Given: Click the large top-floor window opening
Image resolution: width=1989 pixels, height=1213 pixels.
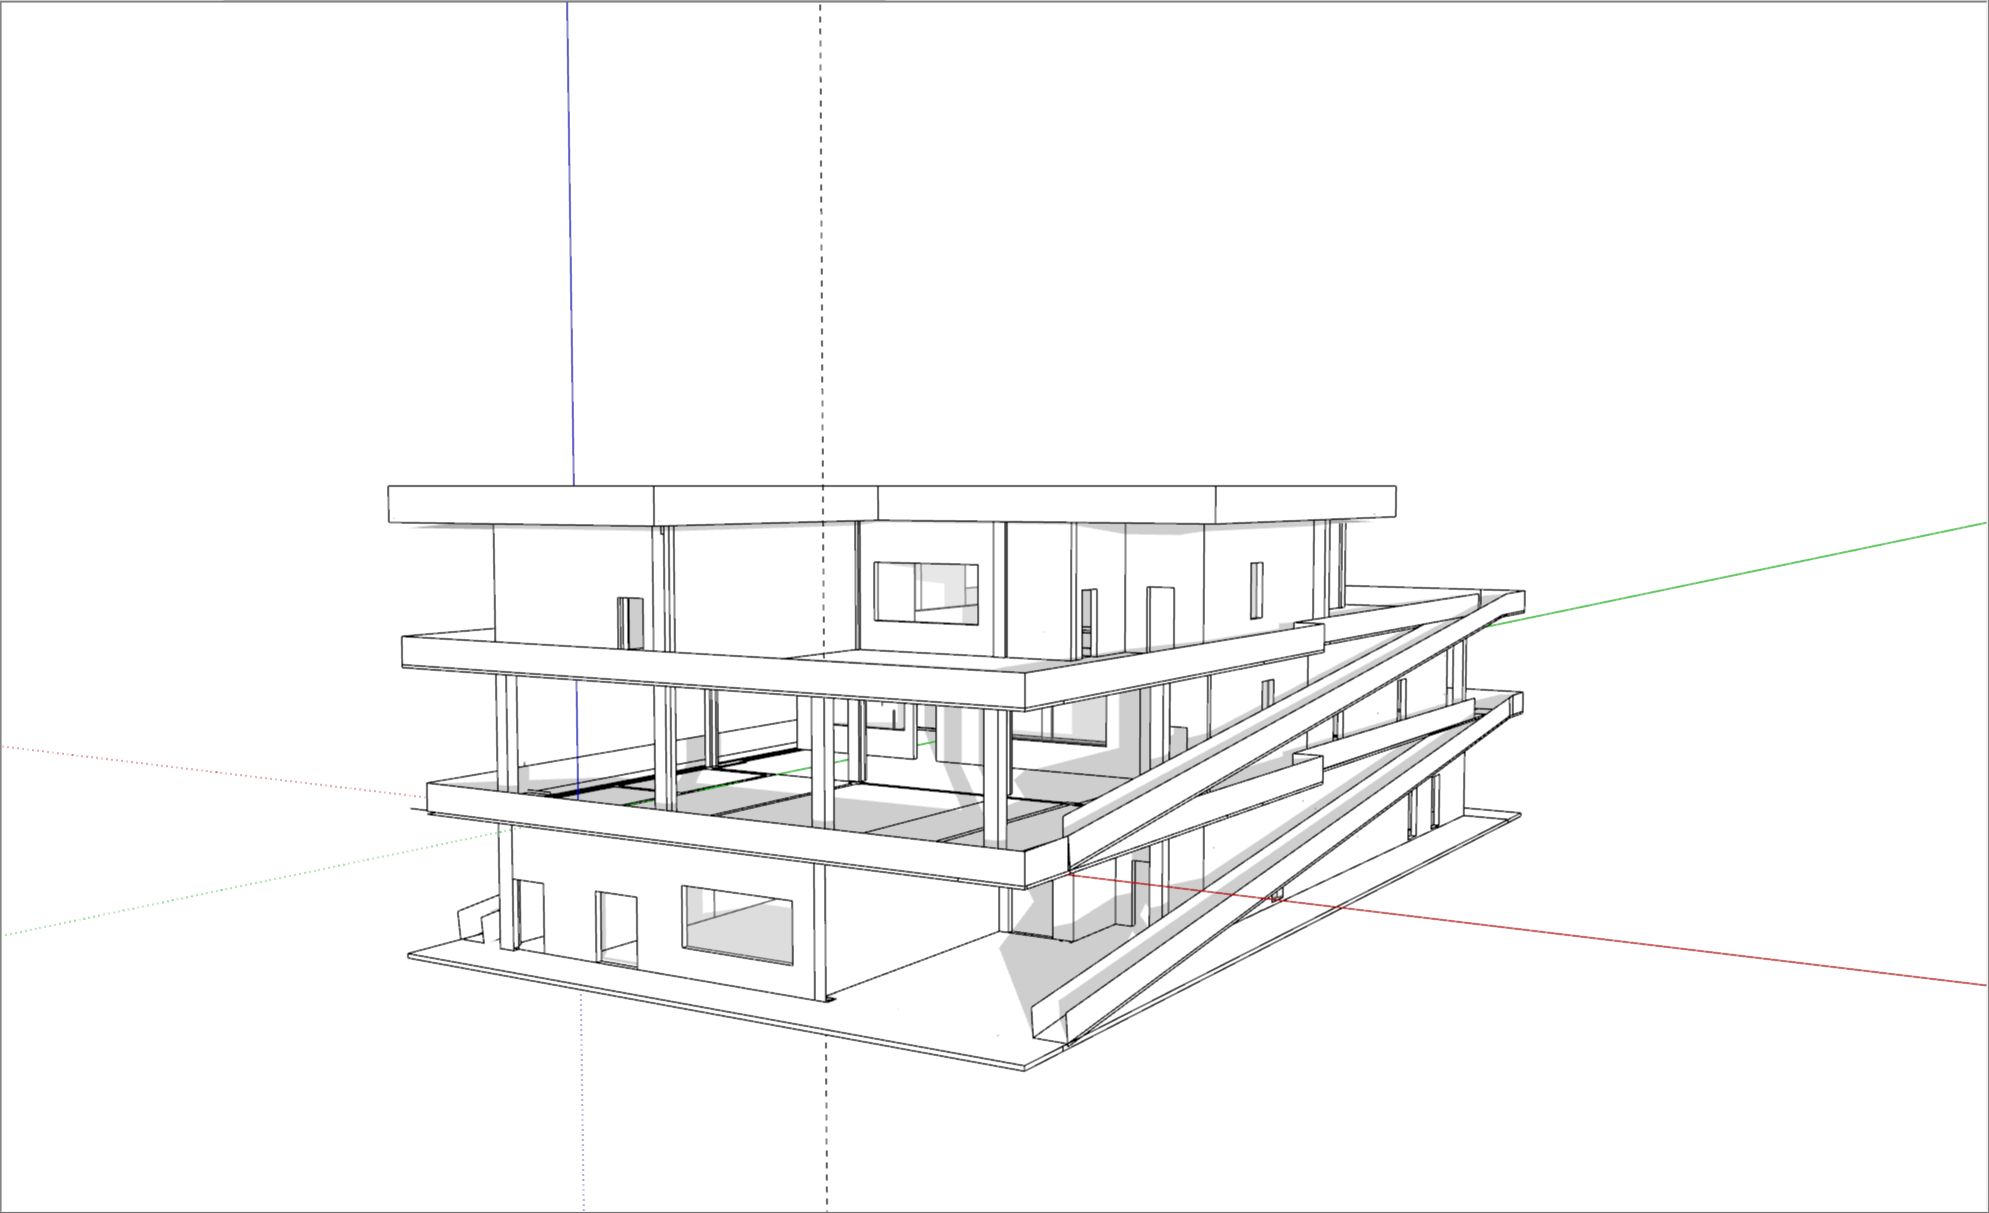Looking at the screenshot, I should (x=926, y=593).
